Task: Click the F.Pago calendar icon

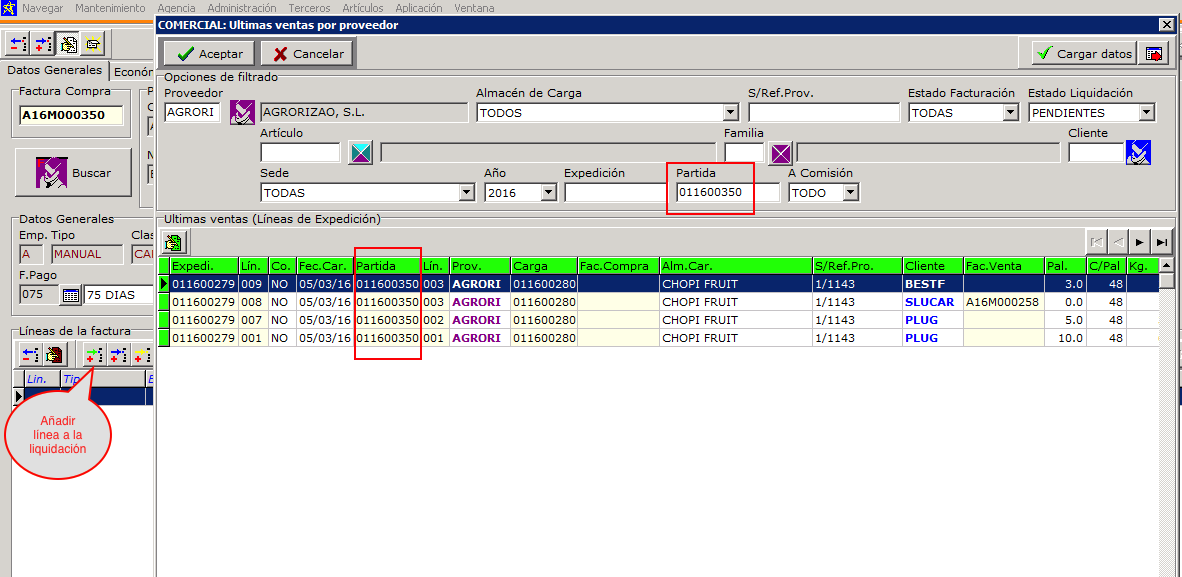Action: point(71,295)
